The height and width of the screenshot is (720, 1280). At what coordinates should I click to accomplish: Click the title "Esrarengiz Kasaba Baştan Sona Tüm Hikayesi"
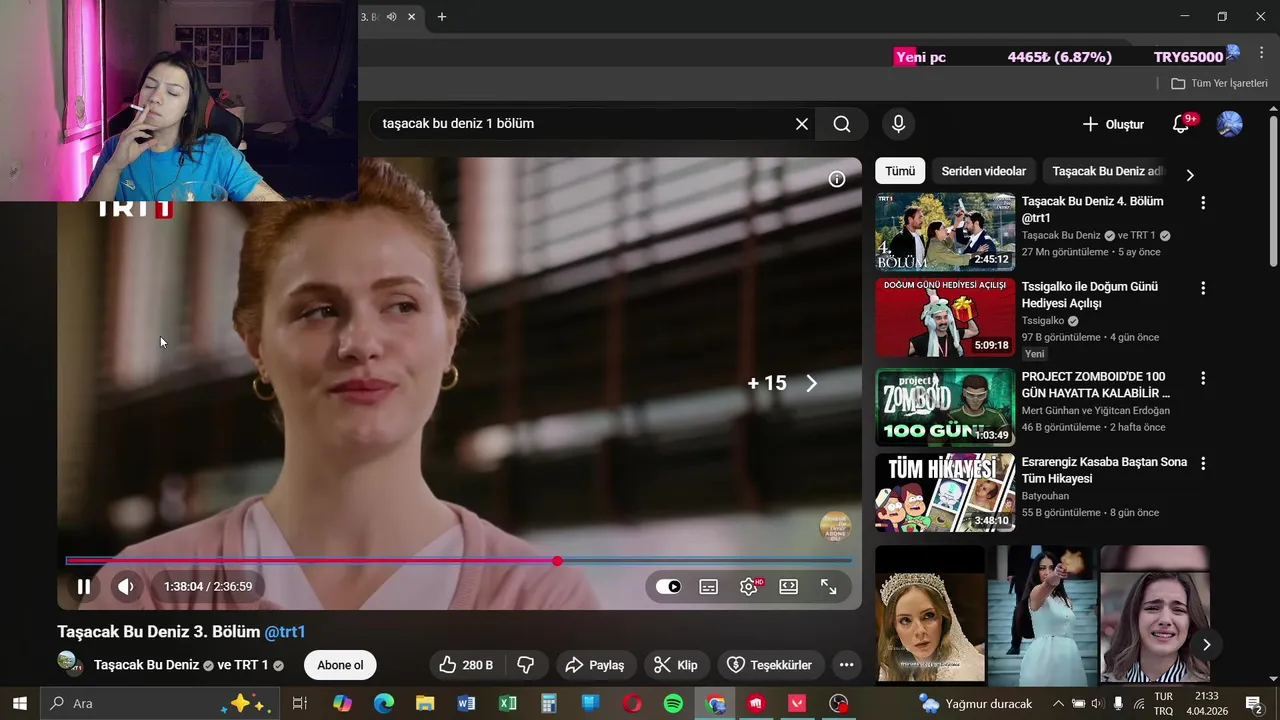tap(1104, 470)
